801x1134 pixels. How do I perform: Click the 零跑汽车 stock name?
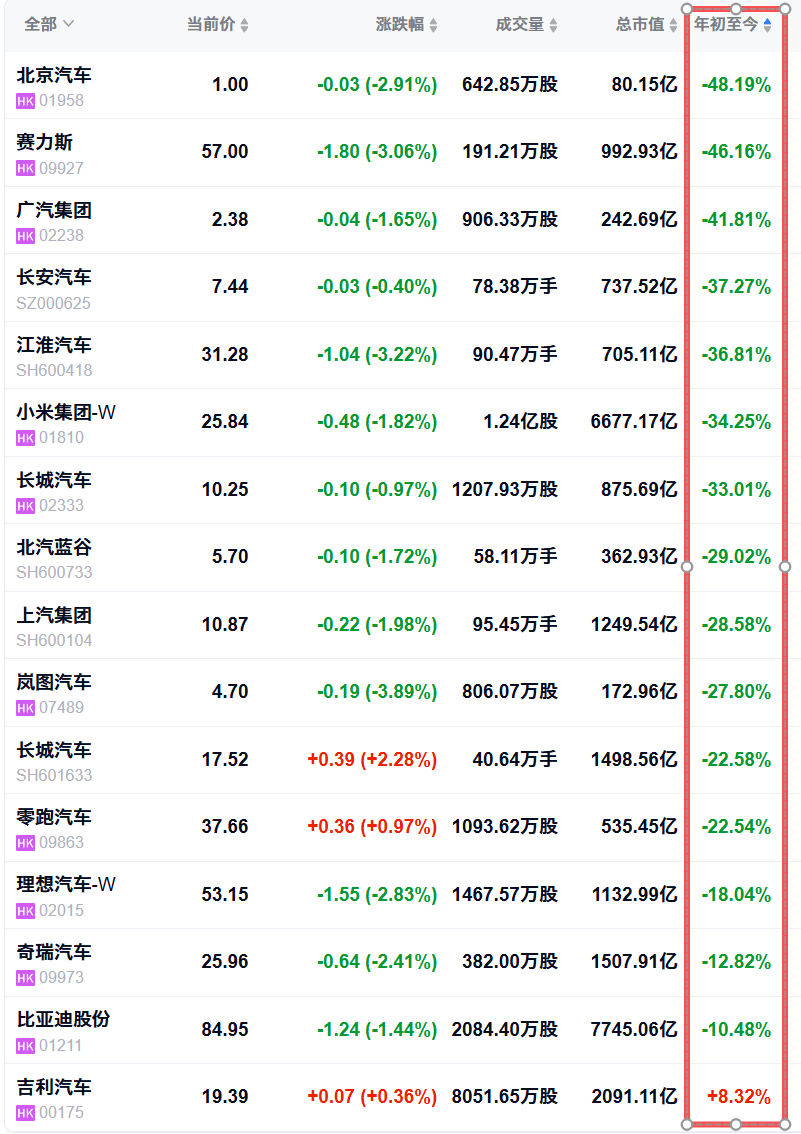pyautogui.click(x=54, y=817)
